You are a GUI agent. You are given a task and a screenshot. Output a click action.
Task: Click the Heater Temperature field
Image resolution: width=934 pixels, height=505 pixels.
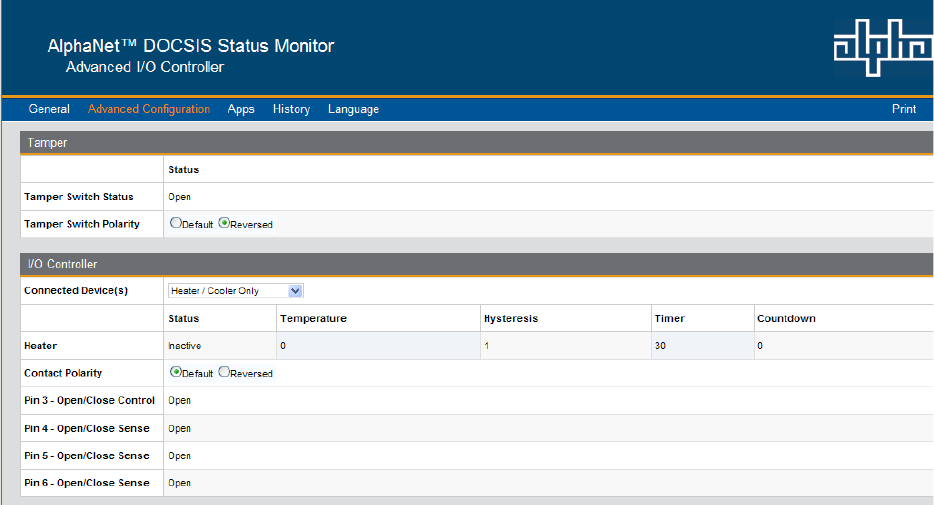pos(378,345)
